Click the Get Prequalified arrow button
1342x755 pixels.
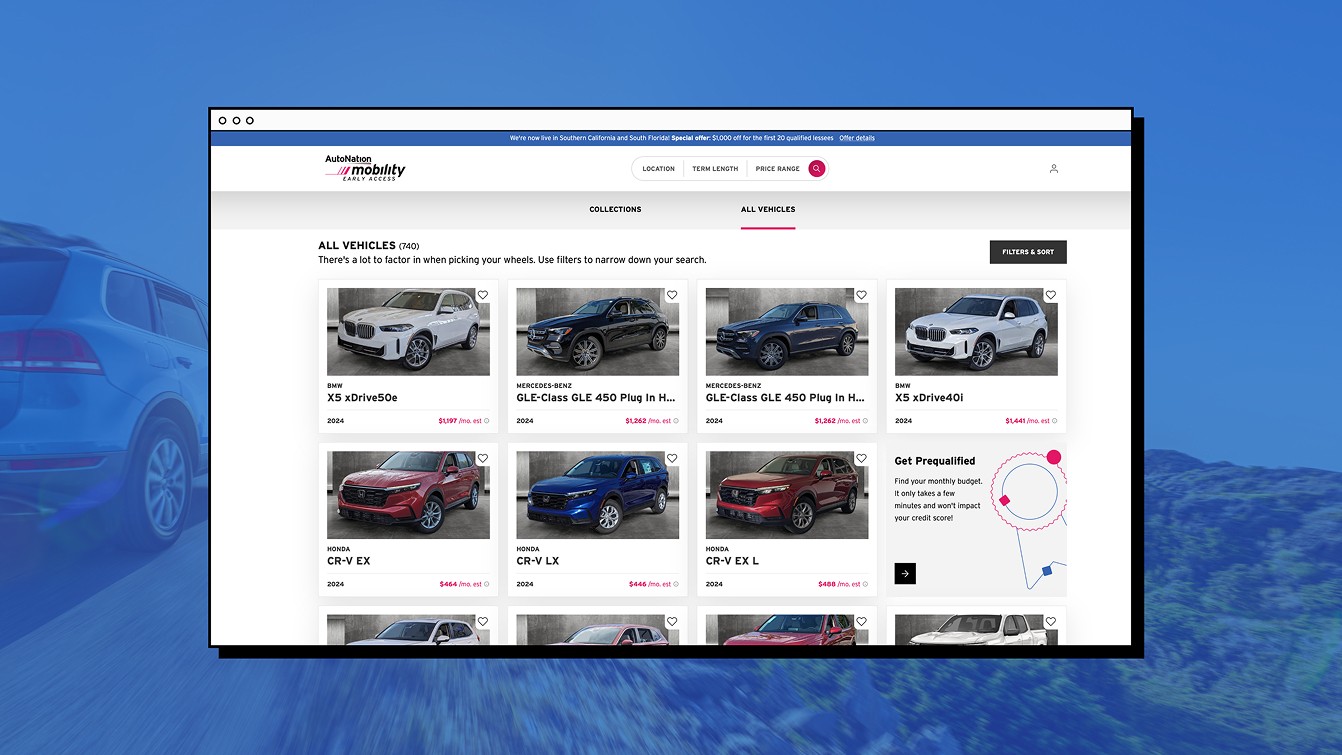tap(905, 574)
